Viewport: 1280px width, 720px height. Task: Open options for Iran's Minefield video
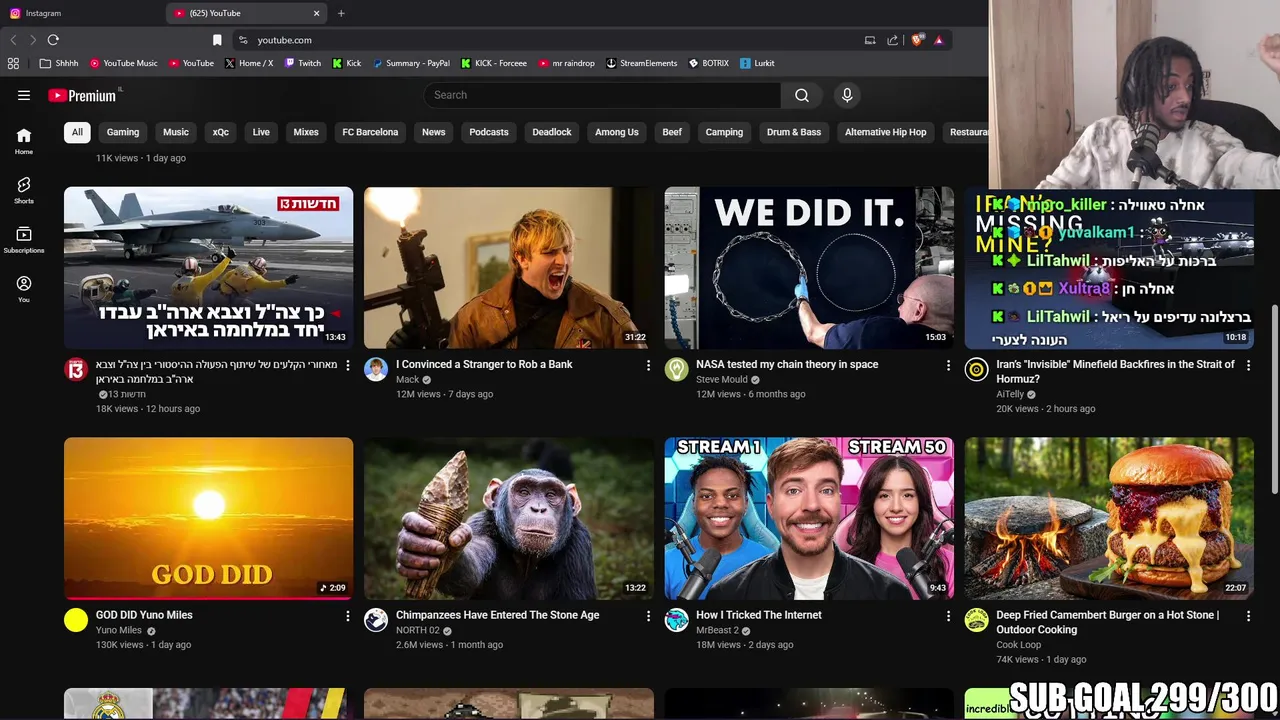click(1248, 365)
